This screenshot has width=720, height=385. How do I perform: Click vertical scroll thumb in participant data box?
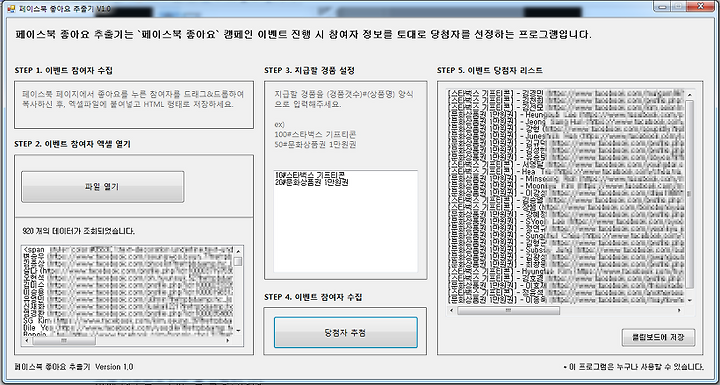coord(238,261)
